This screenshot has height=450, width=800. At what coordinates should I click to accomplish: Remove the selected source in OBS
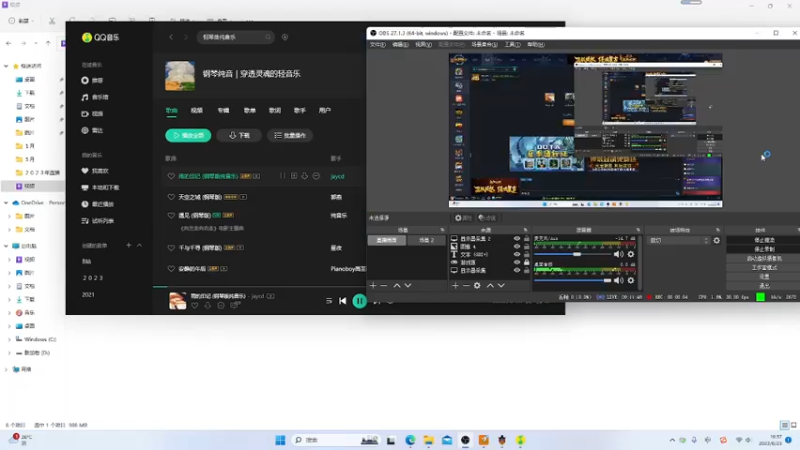pos(466,286)
